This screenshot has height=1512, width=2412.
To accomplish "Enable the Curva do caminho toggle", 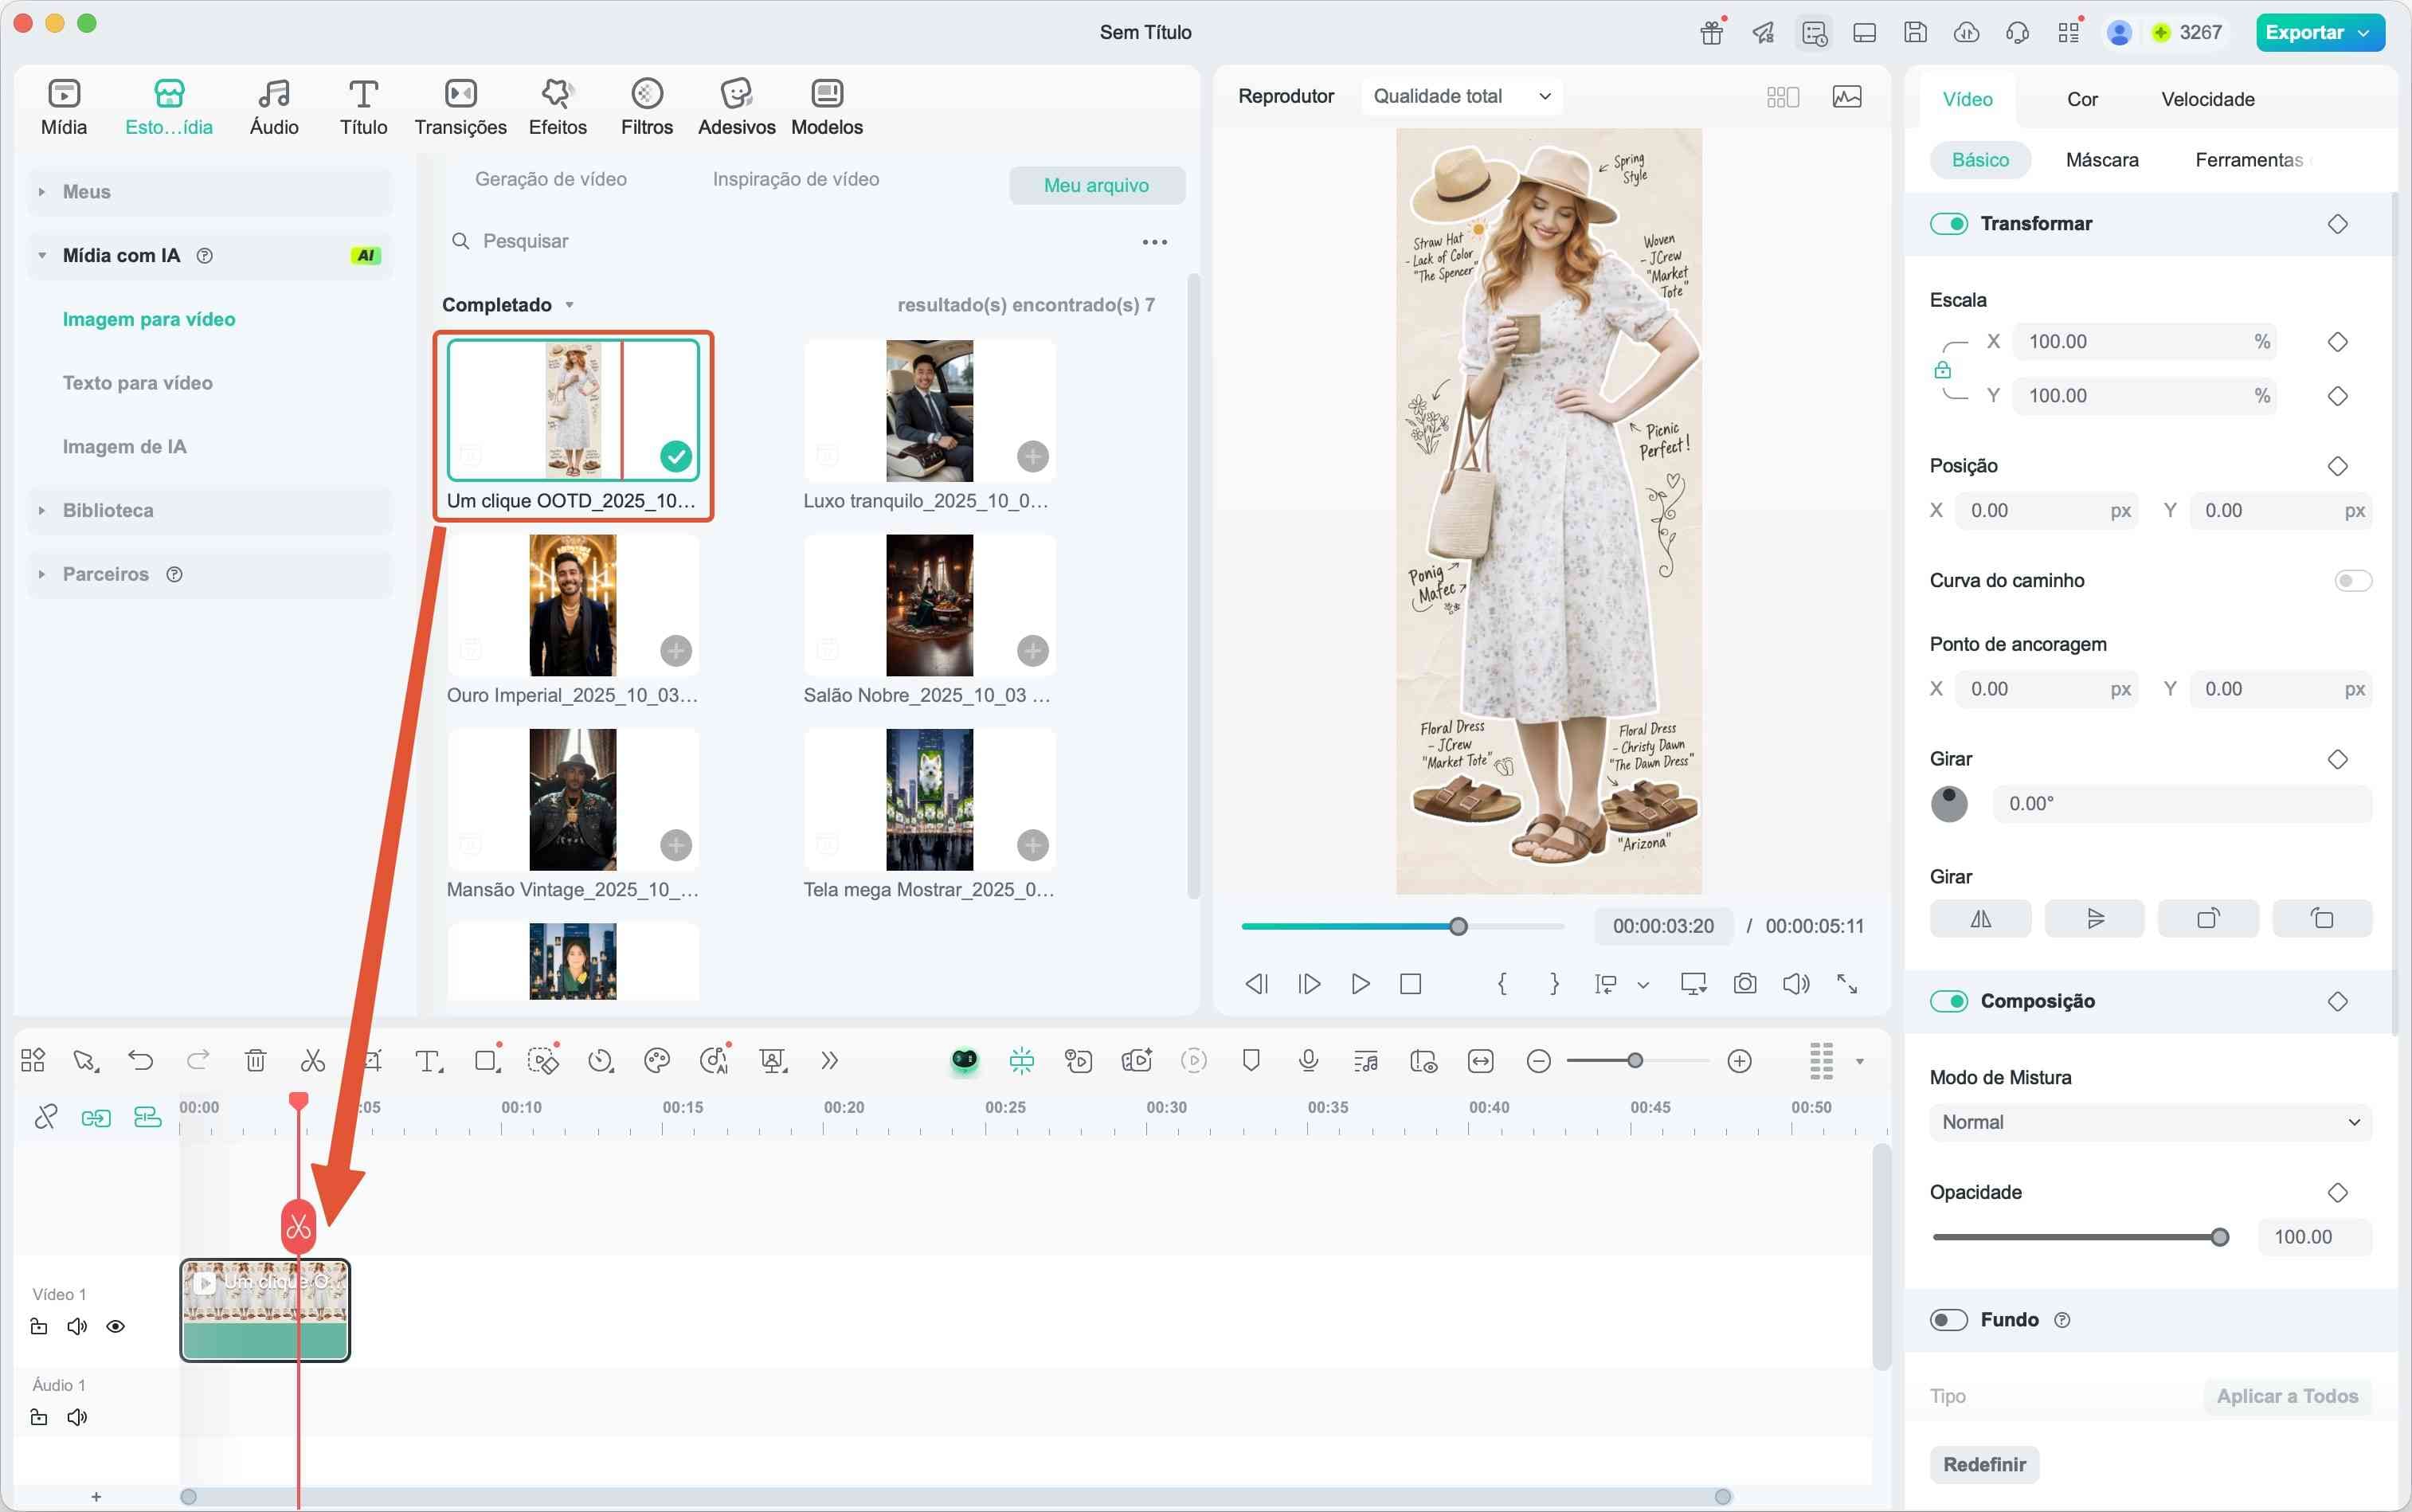I will click(x=2352, y=581).
